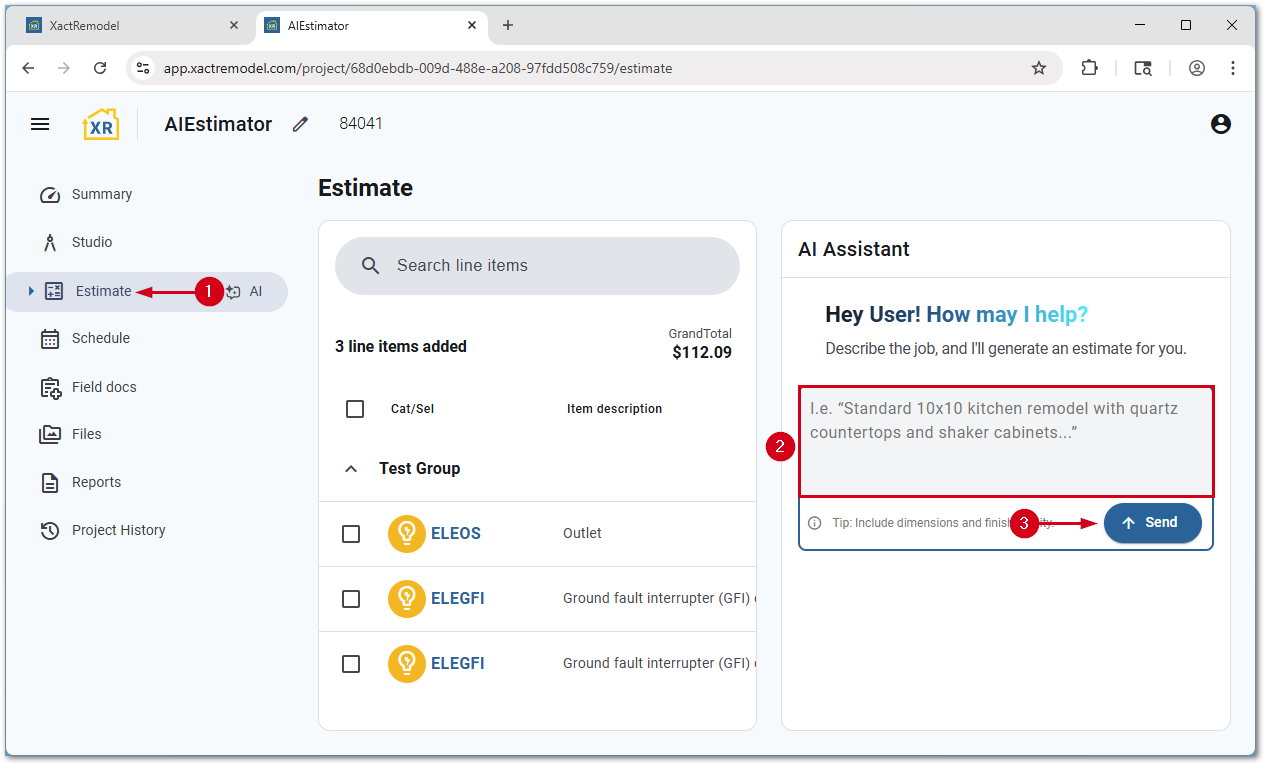Open the Schedule page in sidebar
Viewport: 1265px width, 765px height.
(100, 338)
